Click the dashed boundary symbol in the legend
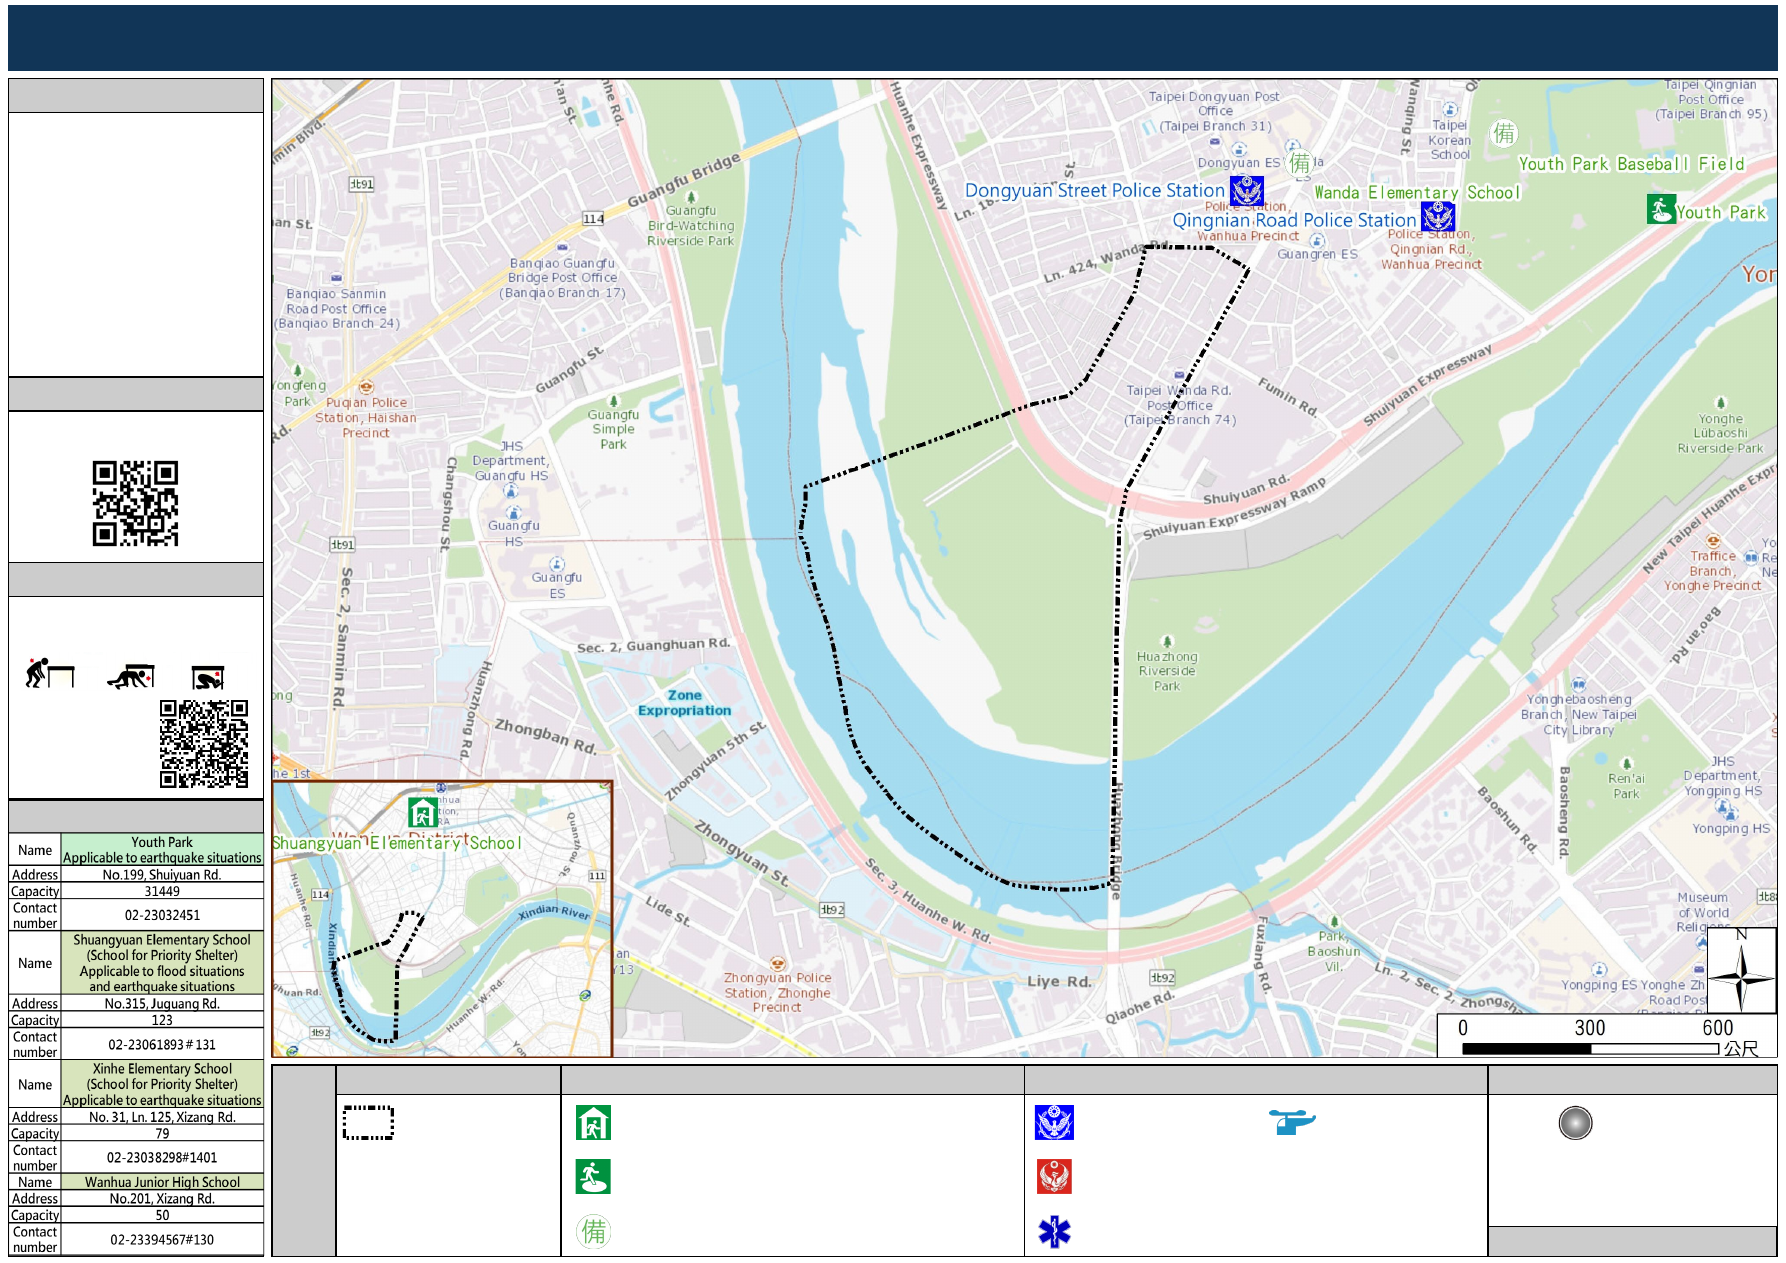This screenshot has height=1263, width=1786. click(368, 1123)
